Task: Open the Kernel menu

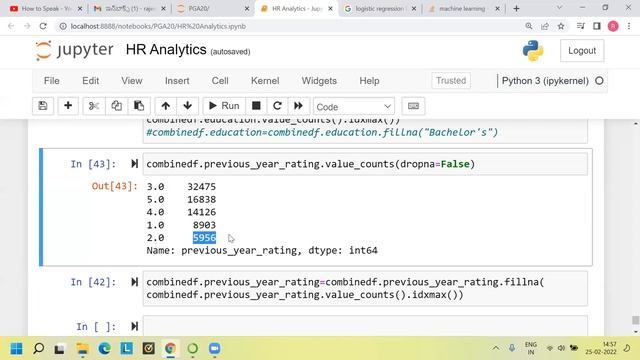Action: pos(265,81)
